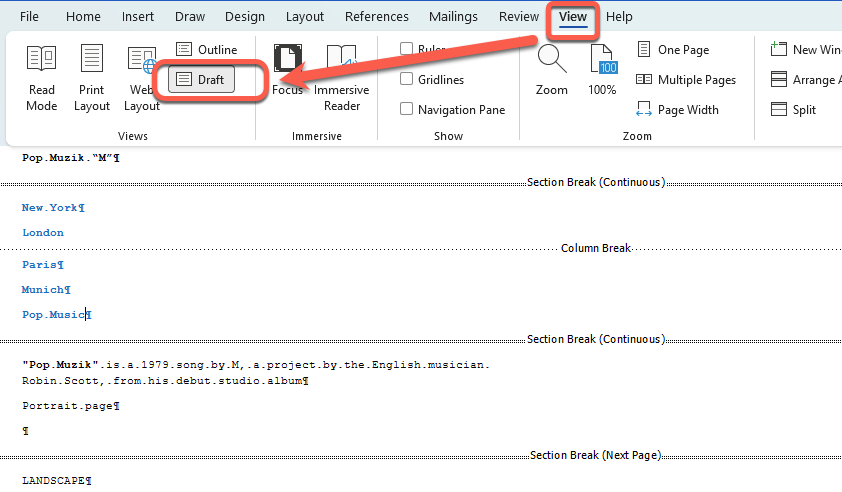Viewport: 842px width, 492px height.
Task: Click Section Break (Continuous) below Pop Music
Action: pyautogui.click(x=596, y=339)
